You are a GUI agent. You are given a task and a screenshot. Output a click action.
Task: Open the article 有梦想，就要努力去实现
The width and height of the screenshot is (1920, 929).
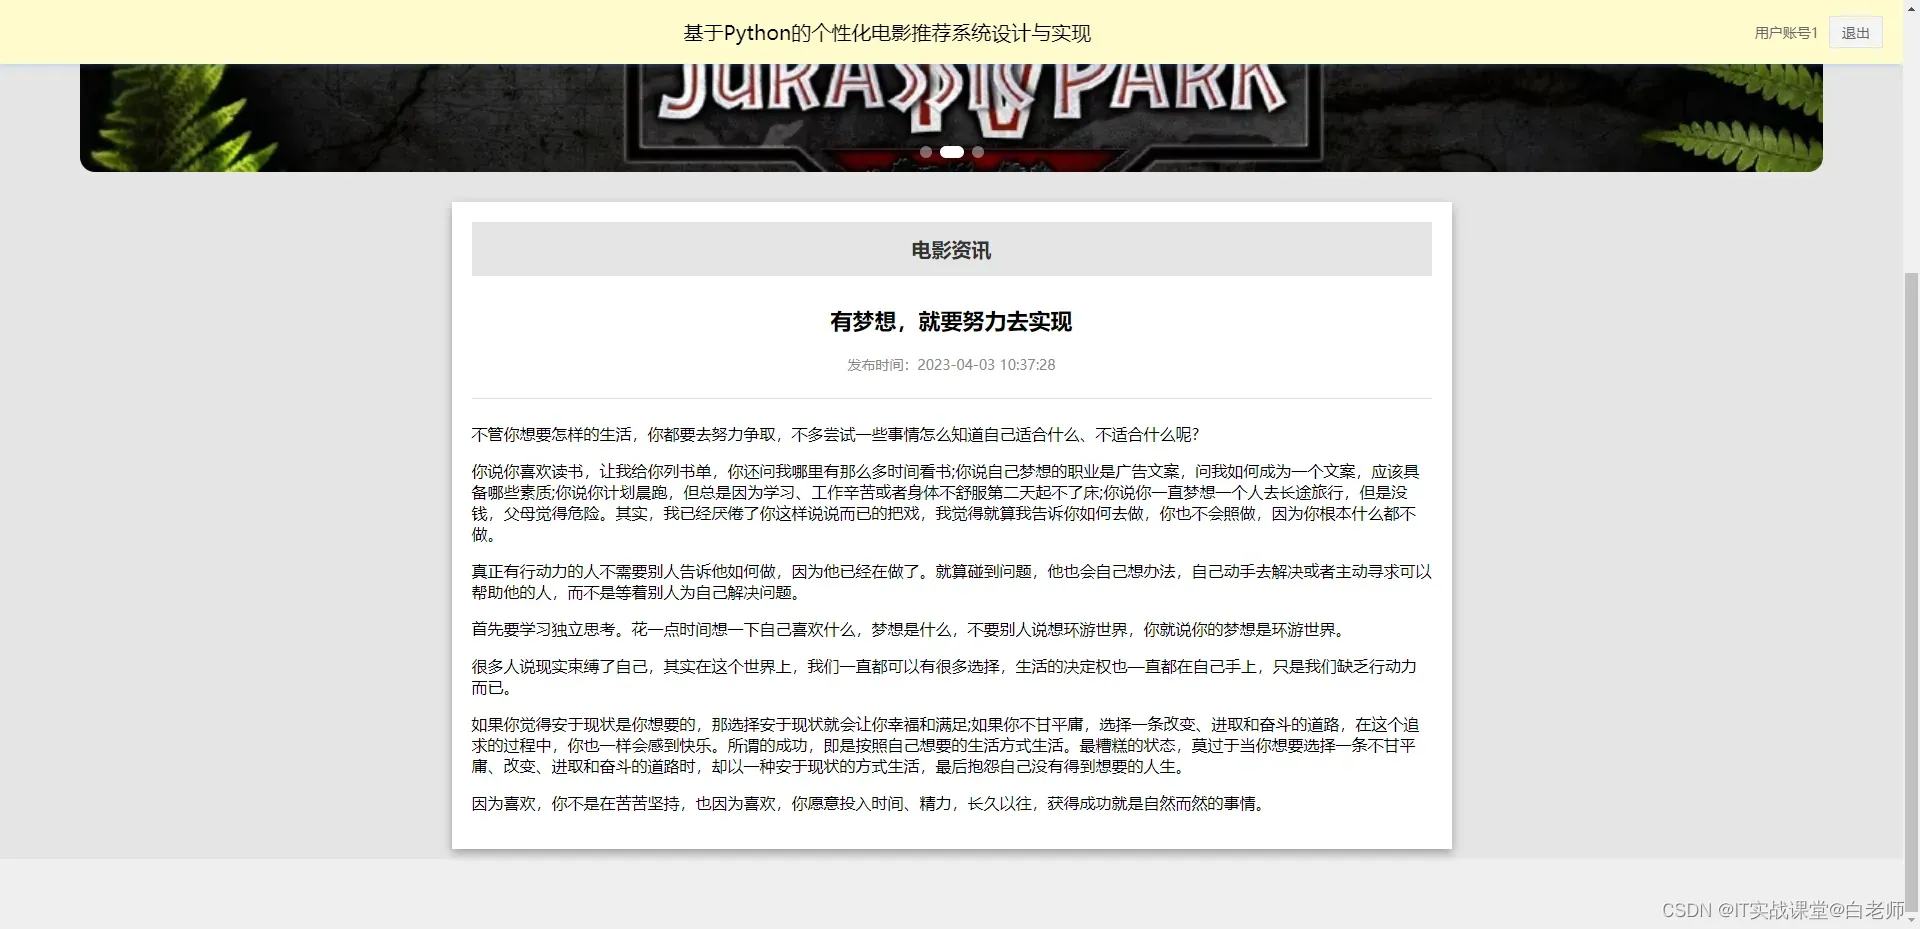pos(951,321)
